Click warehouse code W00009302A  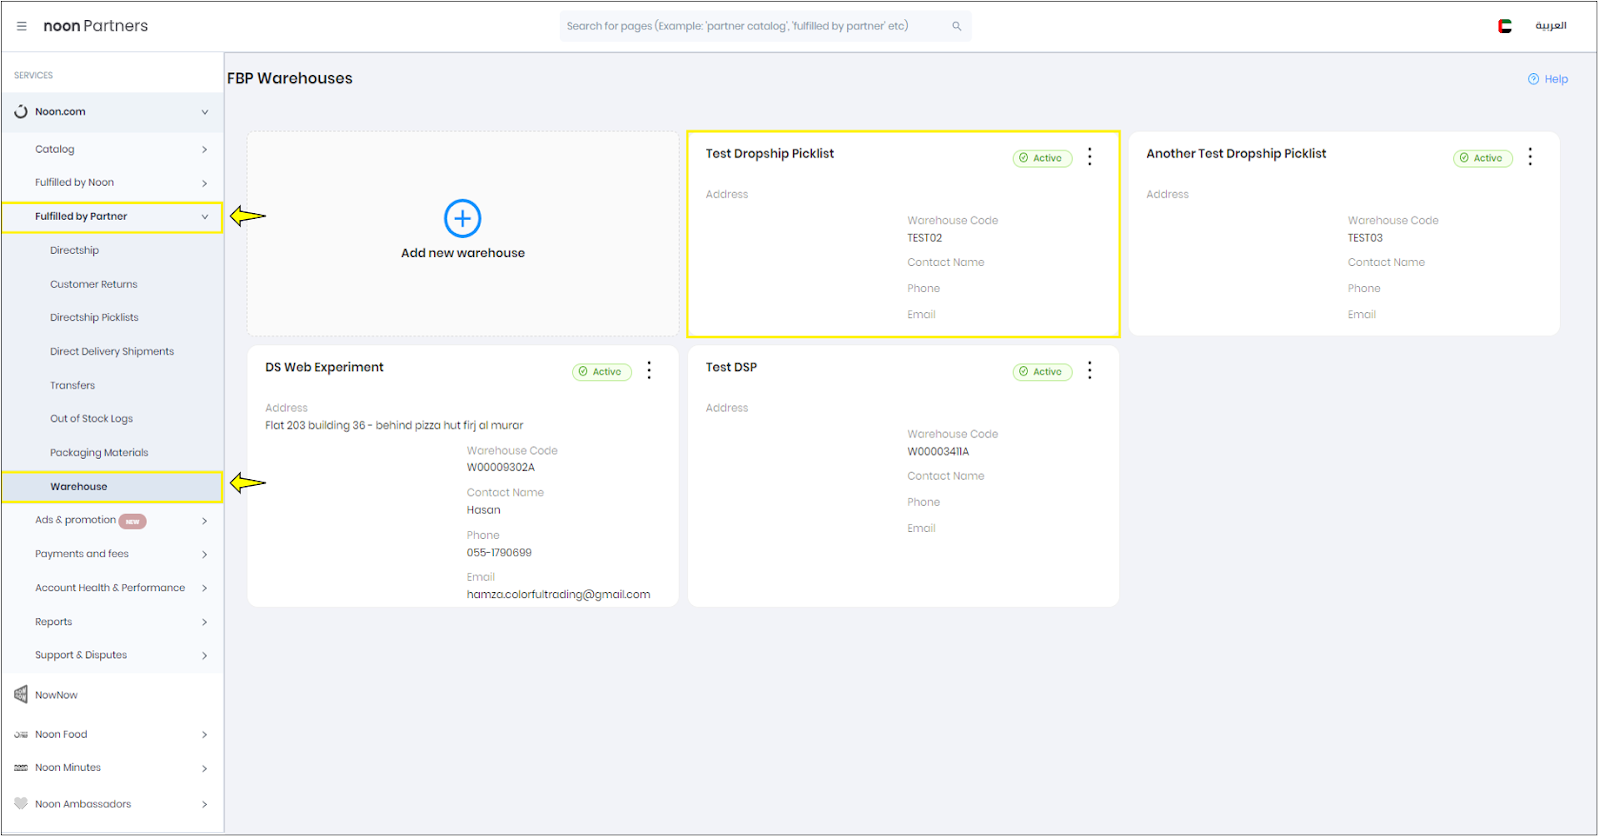pos(501,468)
